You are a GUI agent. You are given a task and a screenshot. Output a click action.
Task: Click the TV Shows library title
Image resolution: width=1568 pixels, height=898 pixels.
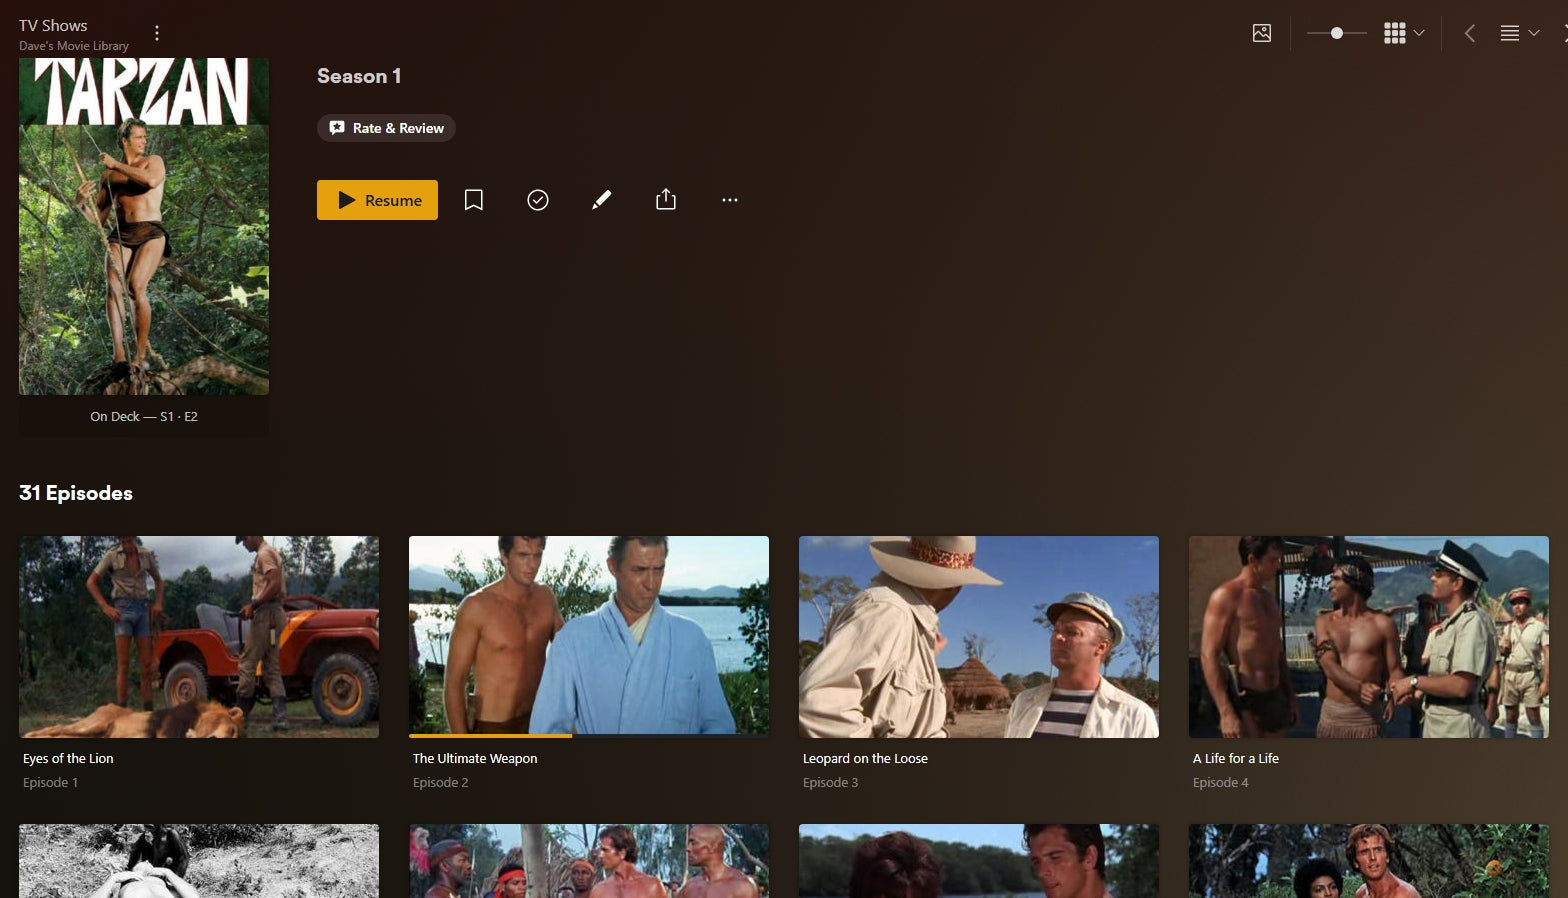[x=53, y=25]
